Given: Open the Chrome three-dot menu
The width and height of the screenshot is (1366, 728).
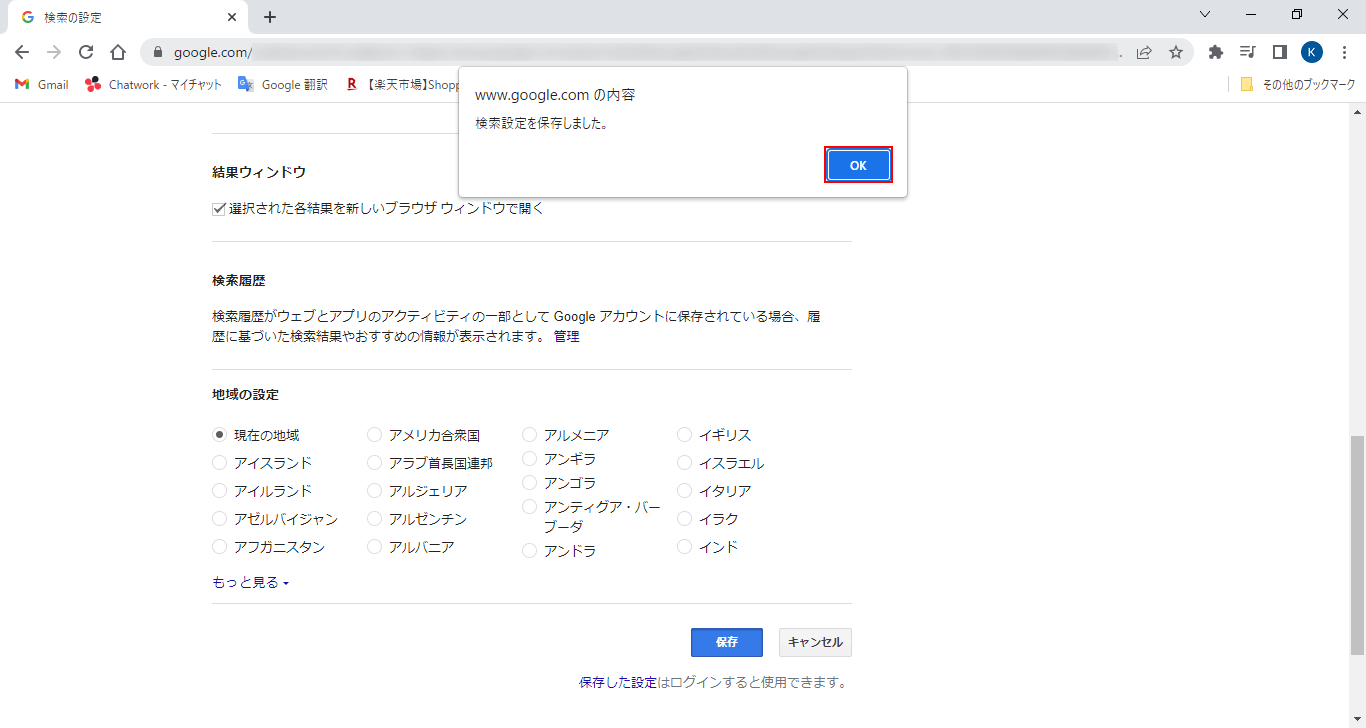Looking at the screenshot, I should click(x=1344, y=52).
